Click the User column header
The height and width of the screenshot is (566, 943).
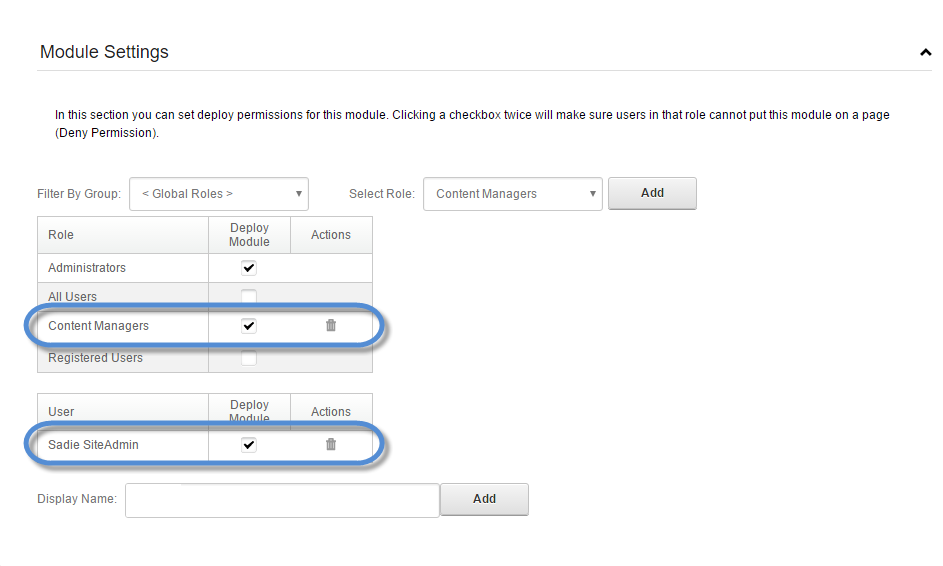[61, 412]
